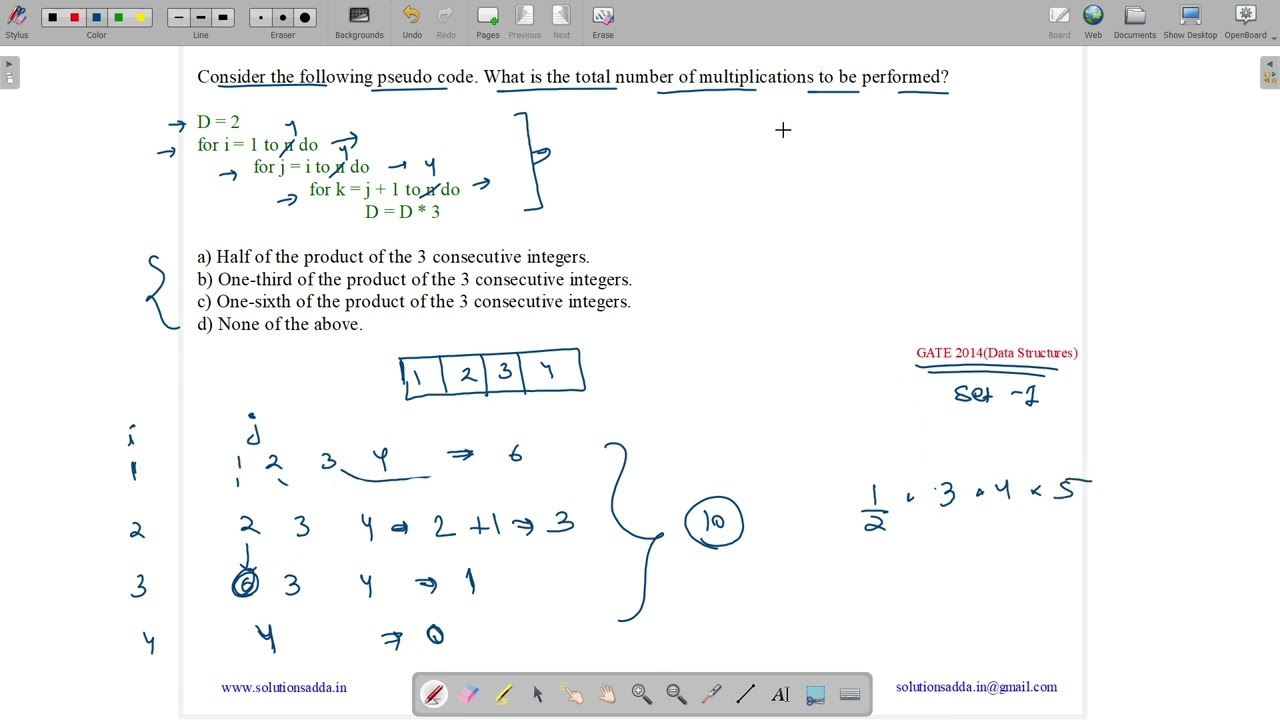Activate the Eraser tool in bottom palette
This screenshot has height=720, width=1280.
coord(469,694)
